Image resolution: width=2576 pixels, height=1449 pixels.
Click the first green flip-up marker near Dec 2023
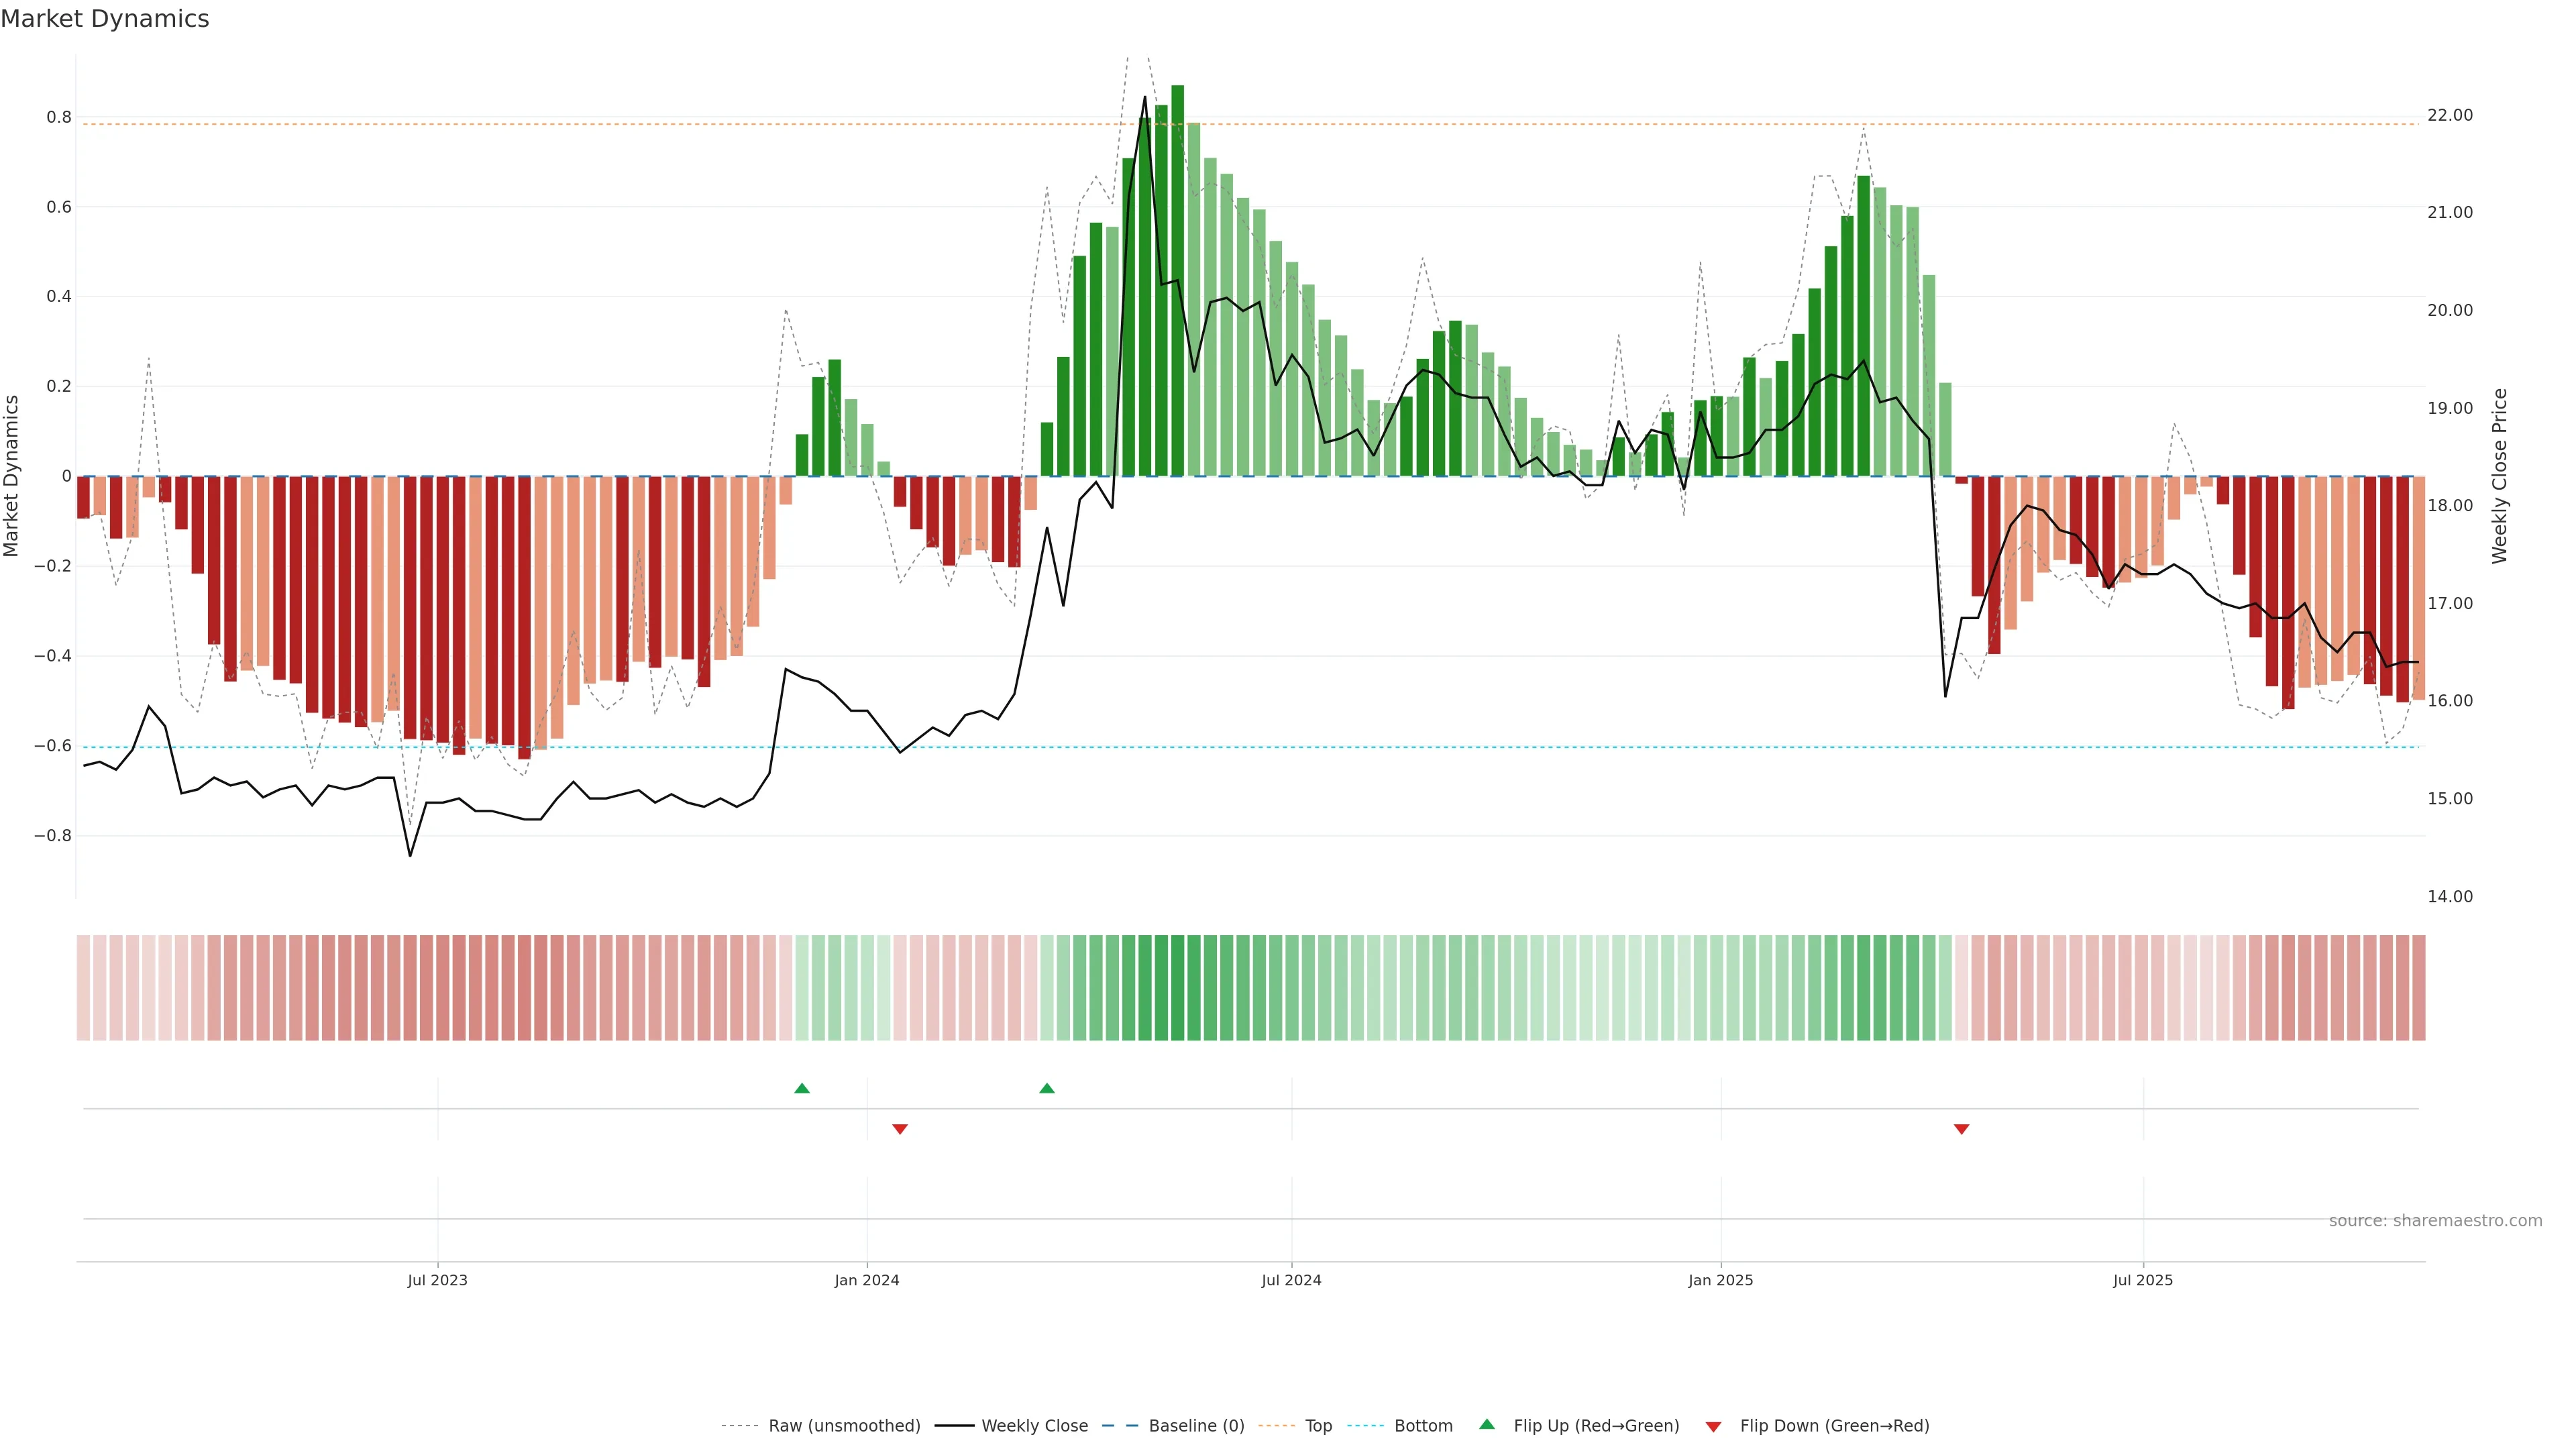pos(802,1088)
